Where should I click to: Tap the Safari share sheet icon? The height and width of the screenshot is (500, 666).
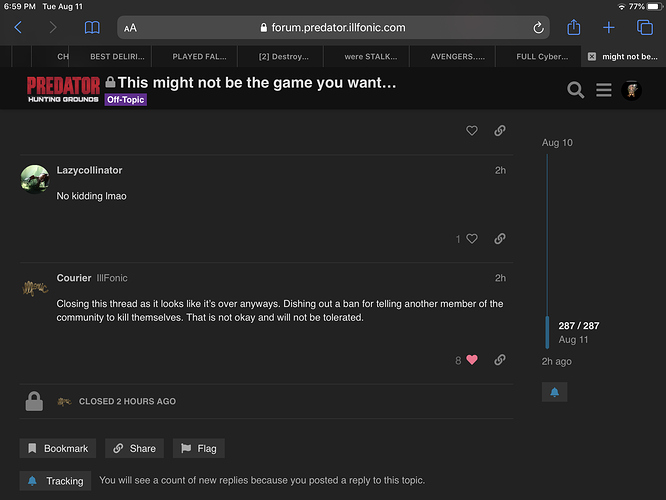[573, 28]
